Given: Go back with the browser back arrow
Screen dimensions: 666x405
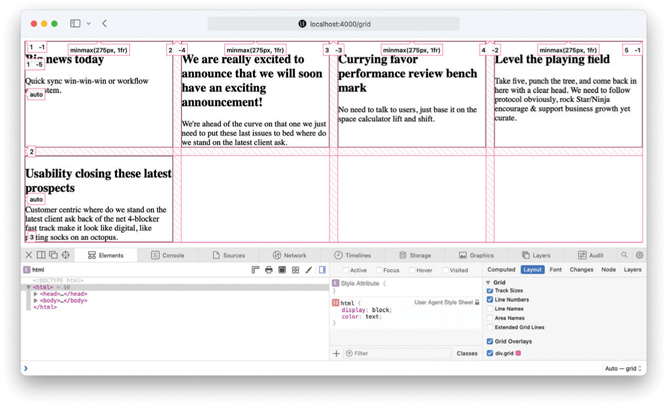Looking at the screenshot, I should [104, 23].
